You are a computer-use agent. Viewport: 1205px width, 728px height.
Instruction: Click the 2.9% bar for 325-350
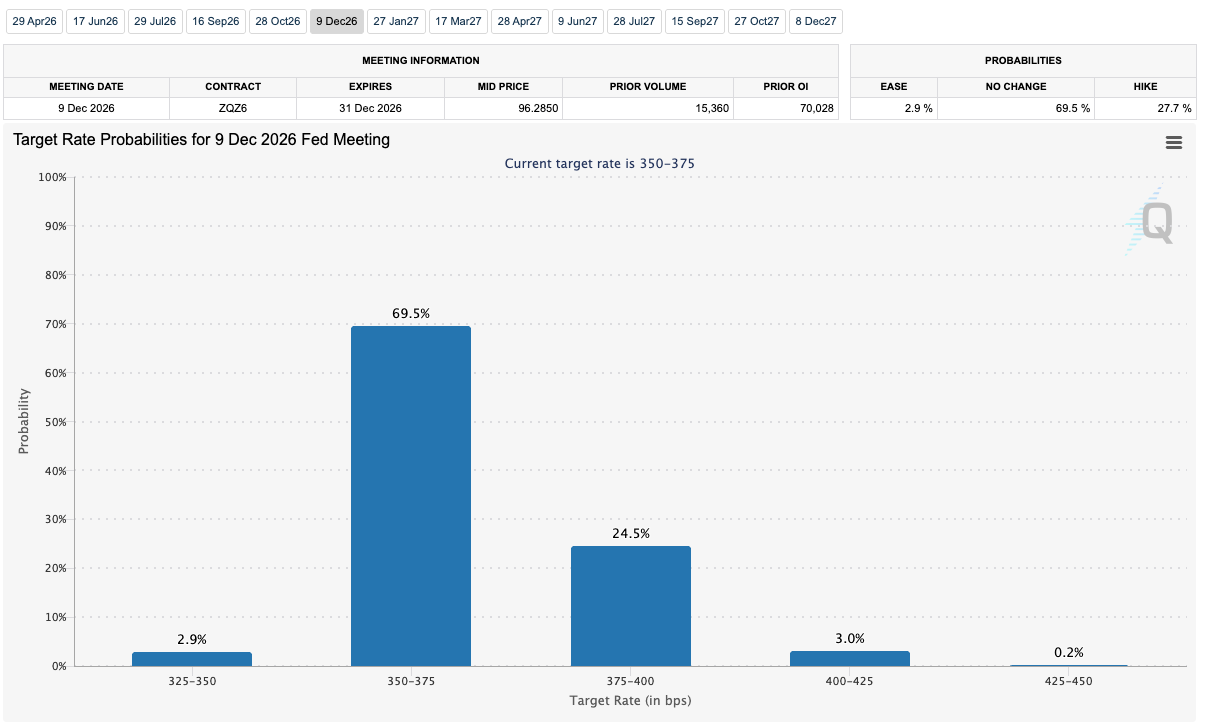tap(192, 659)
